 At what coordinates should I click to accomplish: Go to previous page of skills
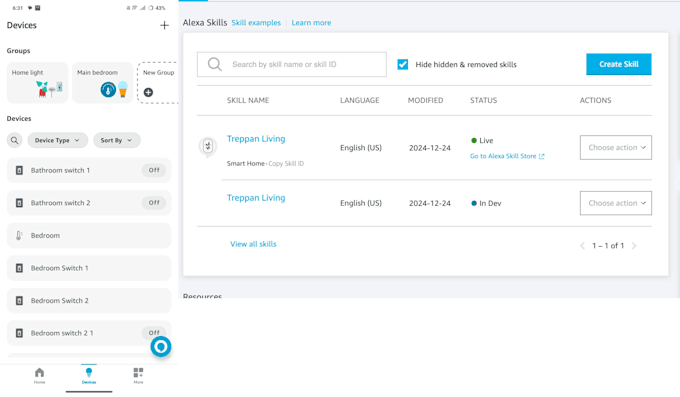(x=582, y=246)
